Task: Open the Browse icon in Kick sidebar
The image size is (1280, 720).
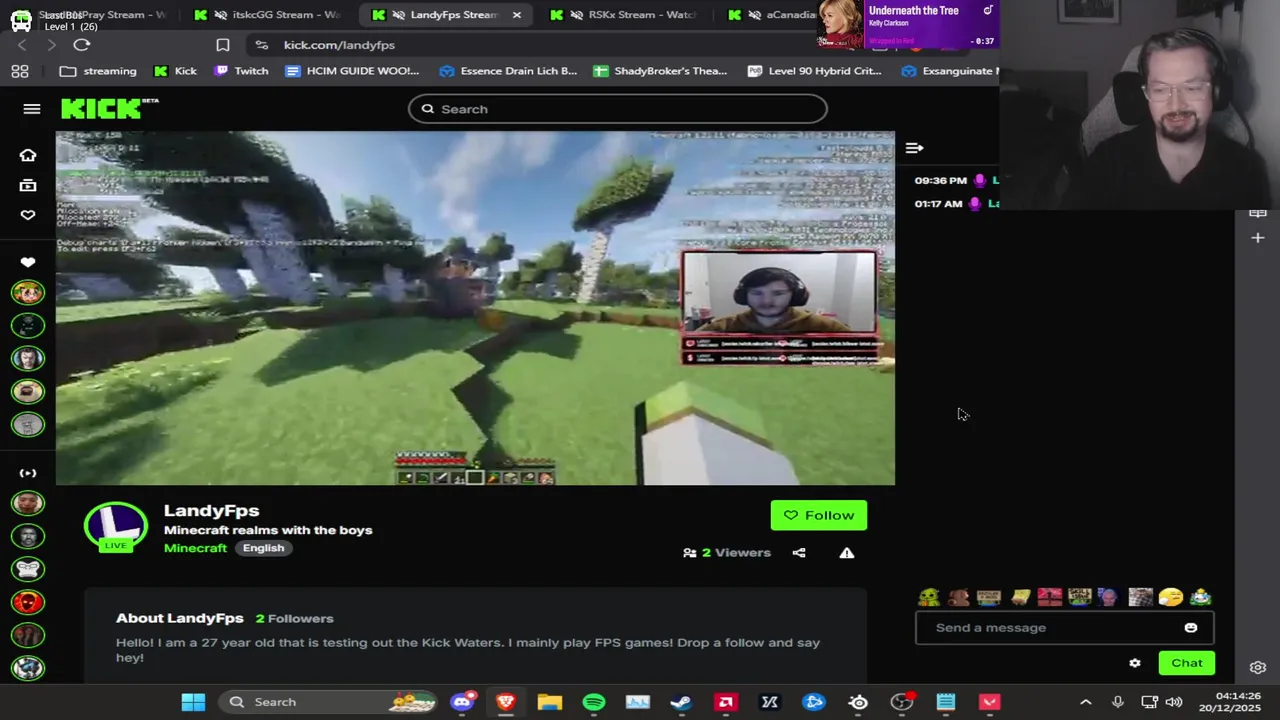Action: click(x=28, y=185)
